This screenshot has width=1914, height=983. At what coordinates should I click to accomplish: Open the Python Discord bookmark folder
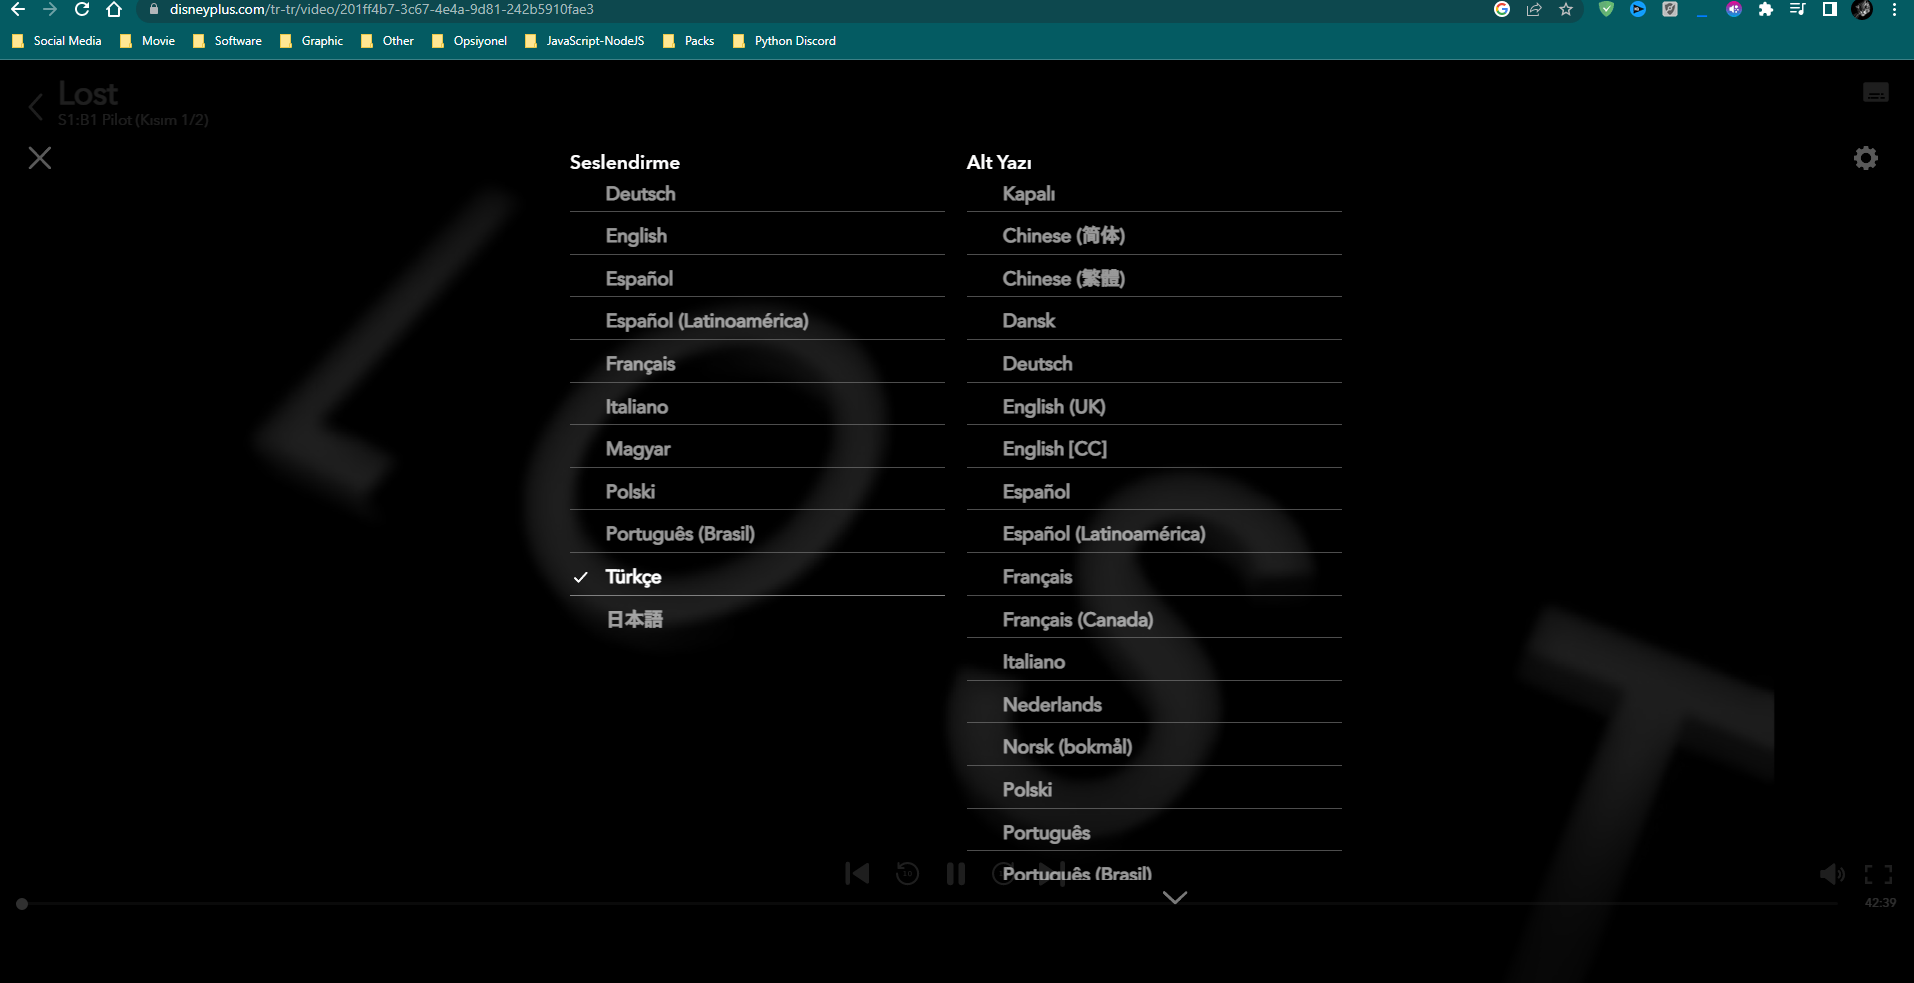785,41
